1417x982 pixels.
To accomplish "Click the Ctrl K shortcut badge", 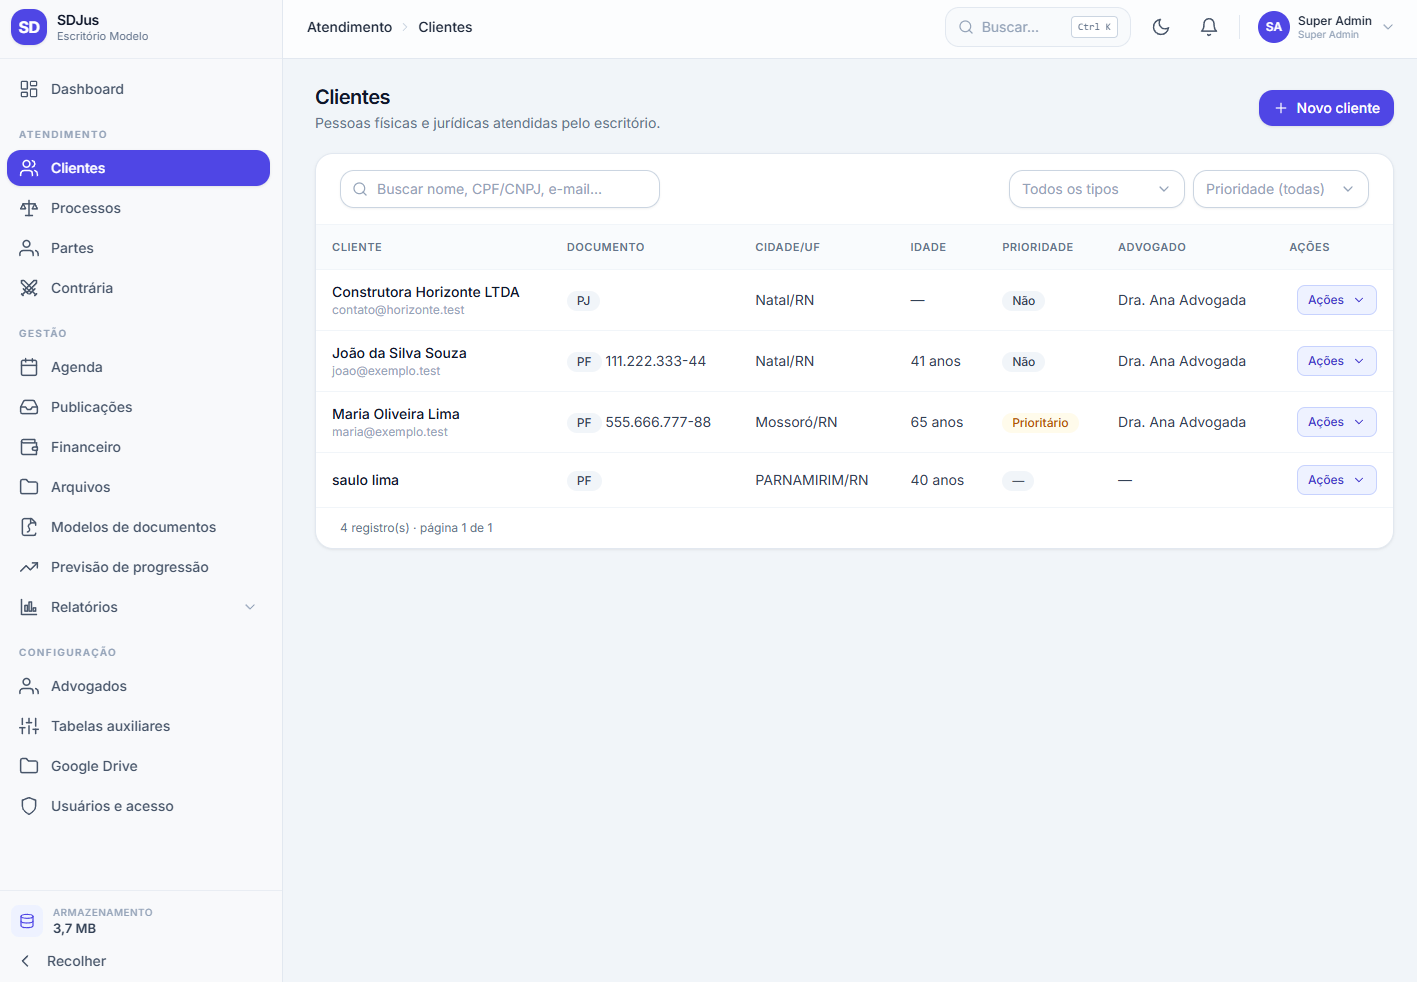I will click(x=1094, y=27).
